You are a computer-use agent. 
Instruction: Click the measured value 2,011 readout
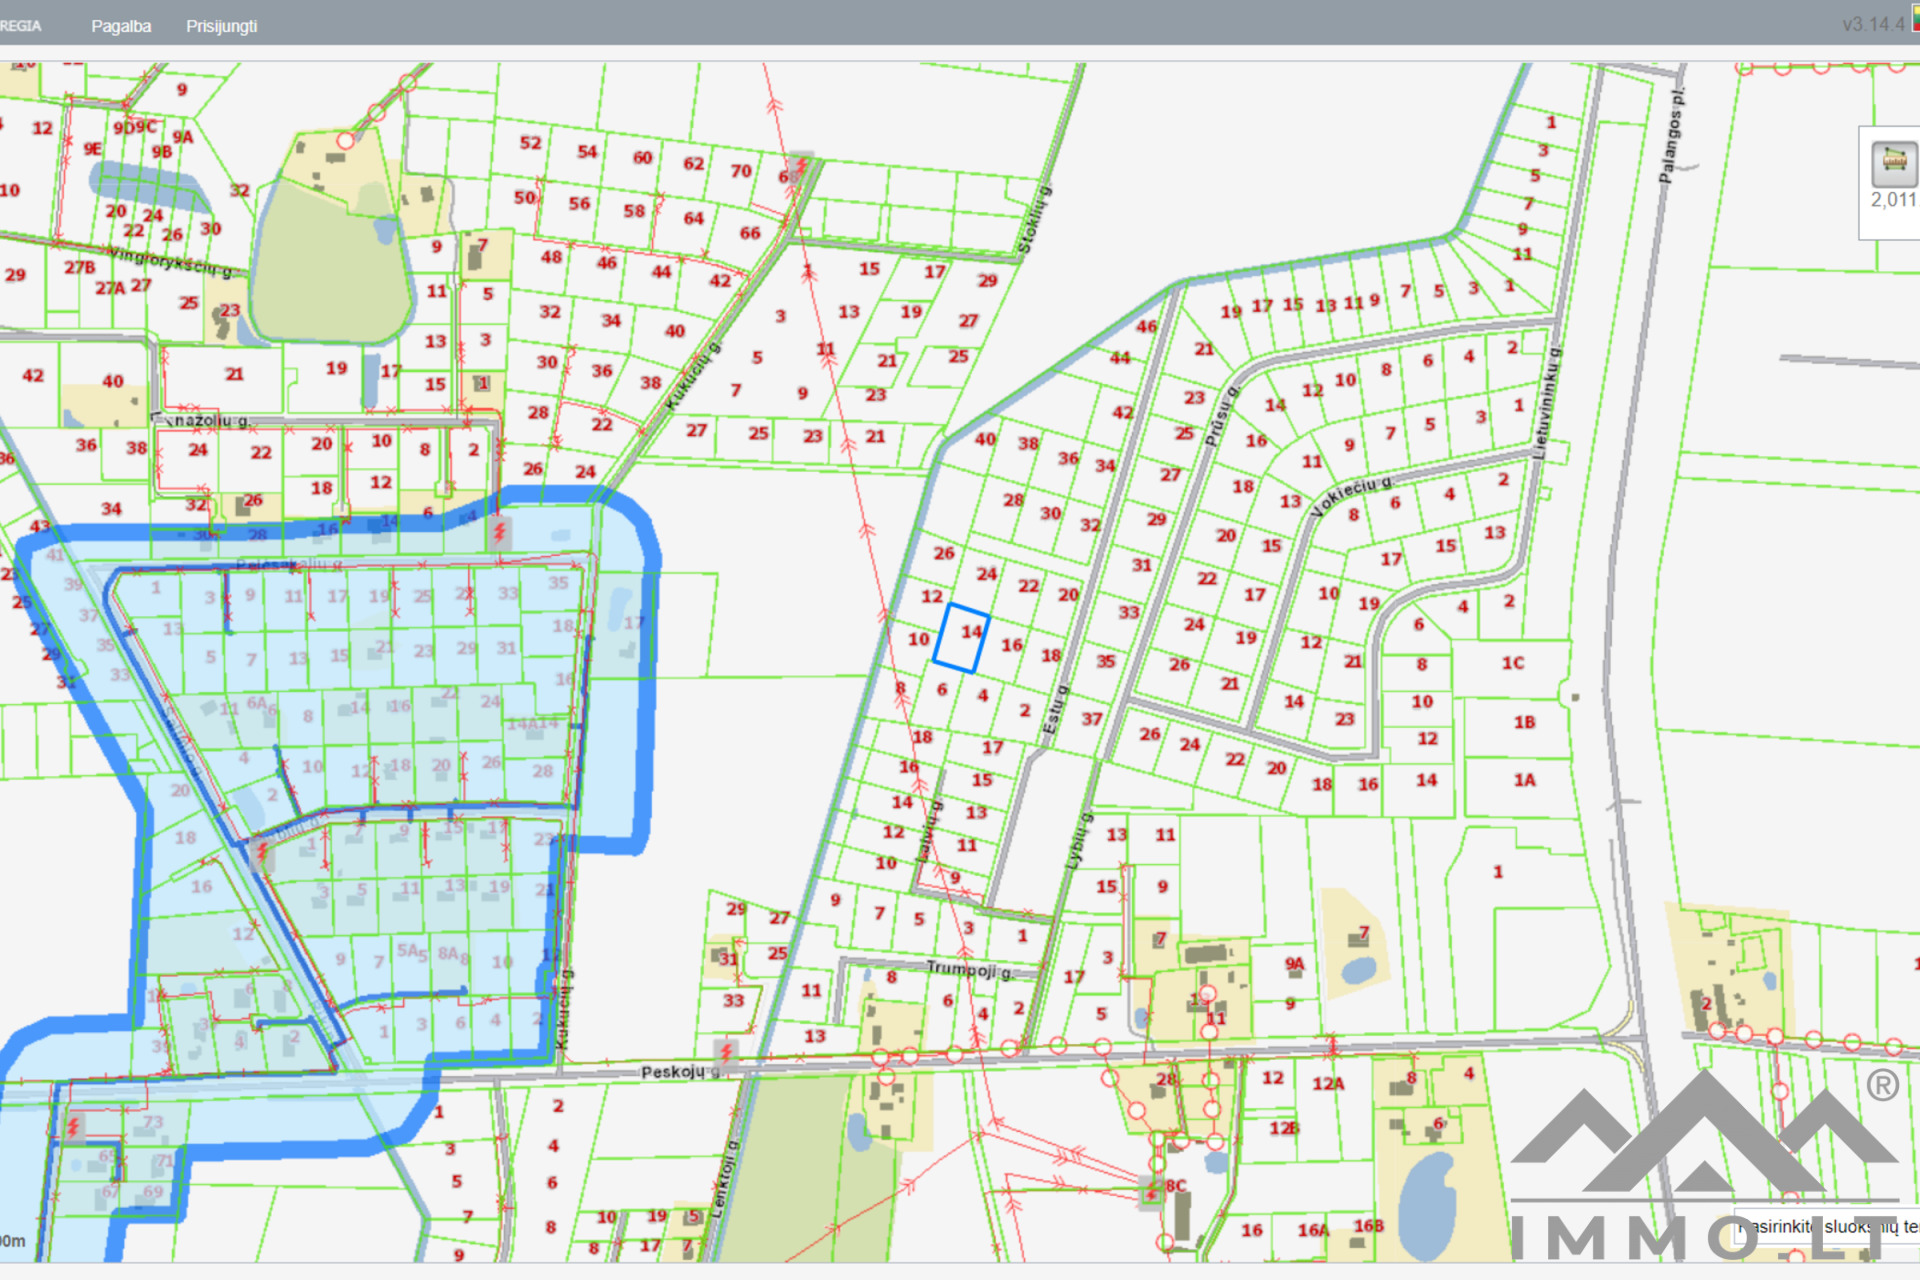1893,200
